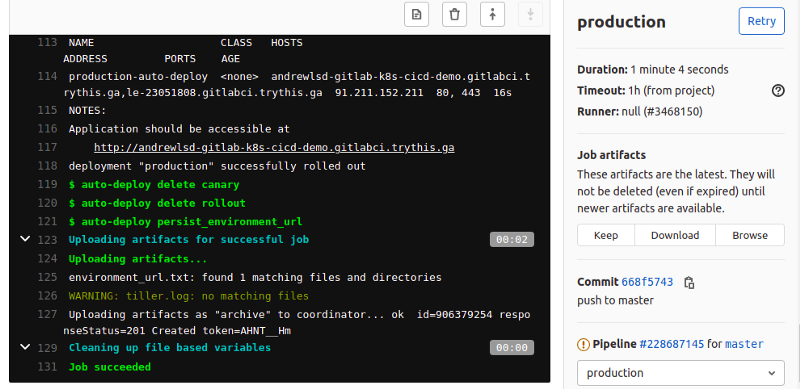The width and height of the screenshot is (800, 389).
Task: Select the tiller.log warning line
Action: coord(189,296)
